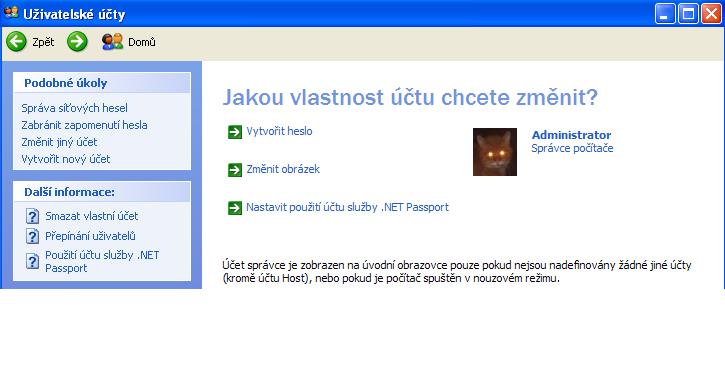Select Zabránit zapomenutí hesla
725x384 pixels.
(84, 125)
